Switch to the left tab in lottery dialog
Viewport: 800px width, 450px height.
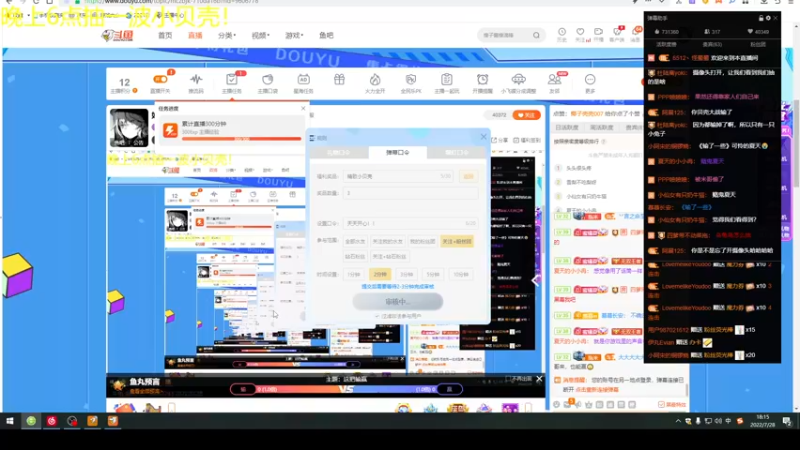338,153
